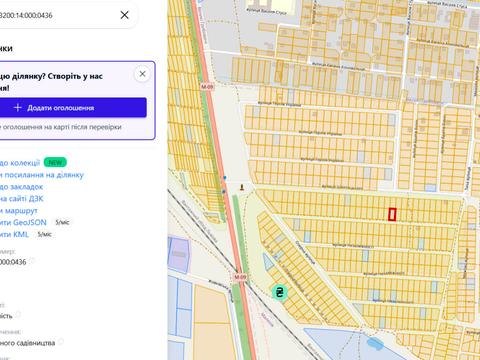This screenshot has height=360, width=480.
Task: Copy cadastral number 0436 icon
Action: (32, 261)
